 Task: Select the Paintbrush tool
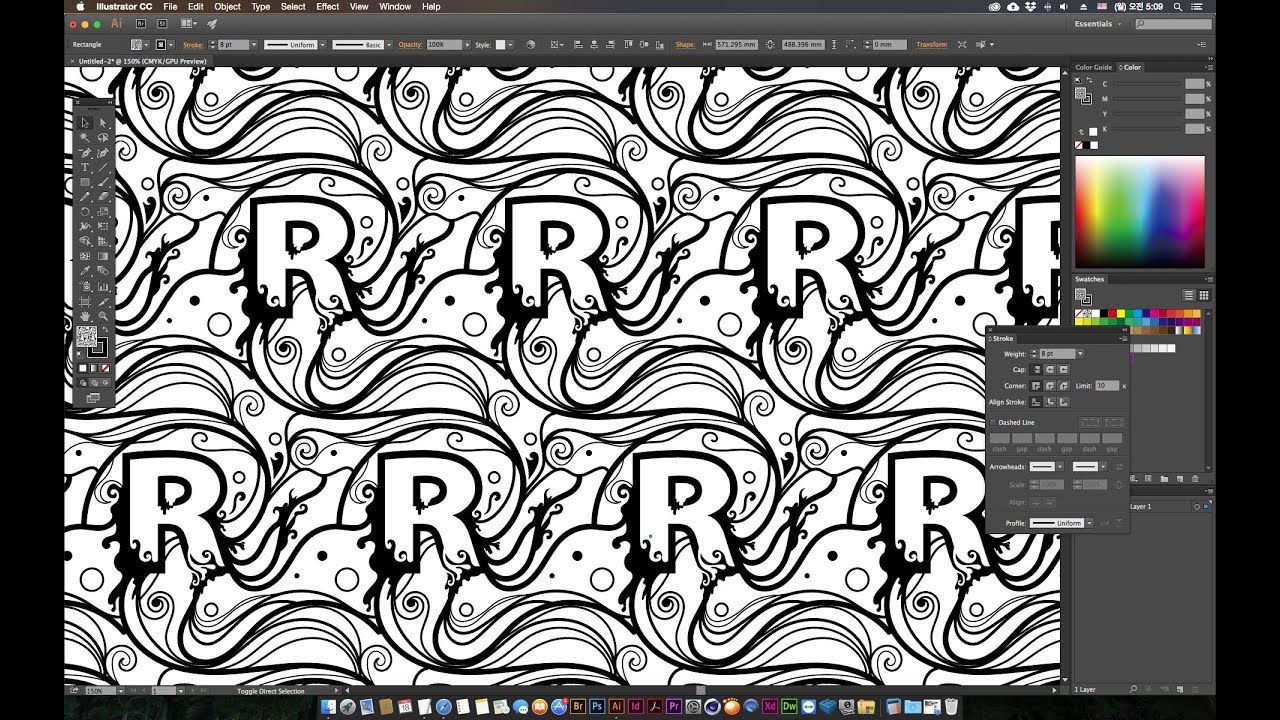tap(103, 183)
